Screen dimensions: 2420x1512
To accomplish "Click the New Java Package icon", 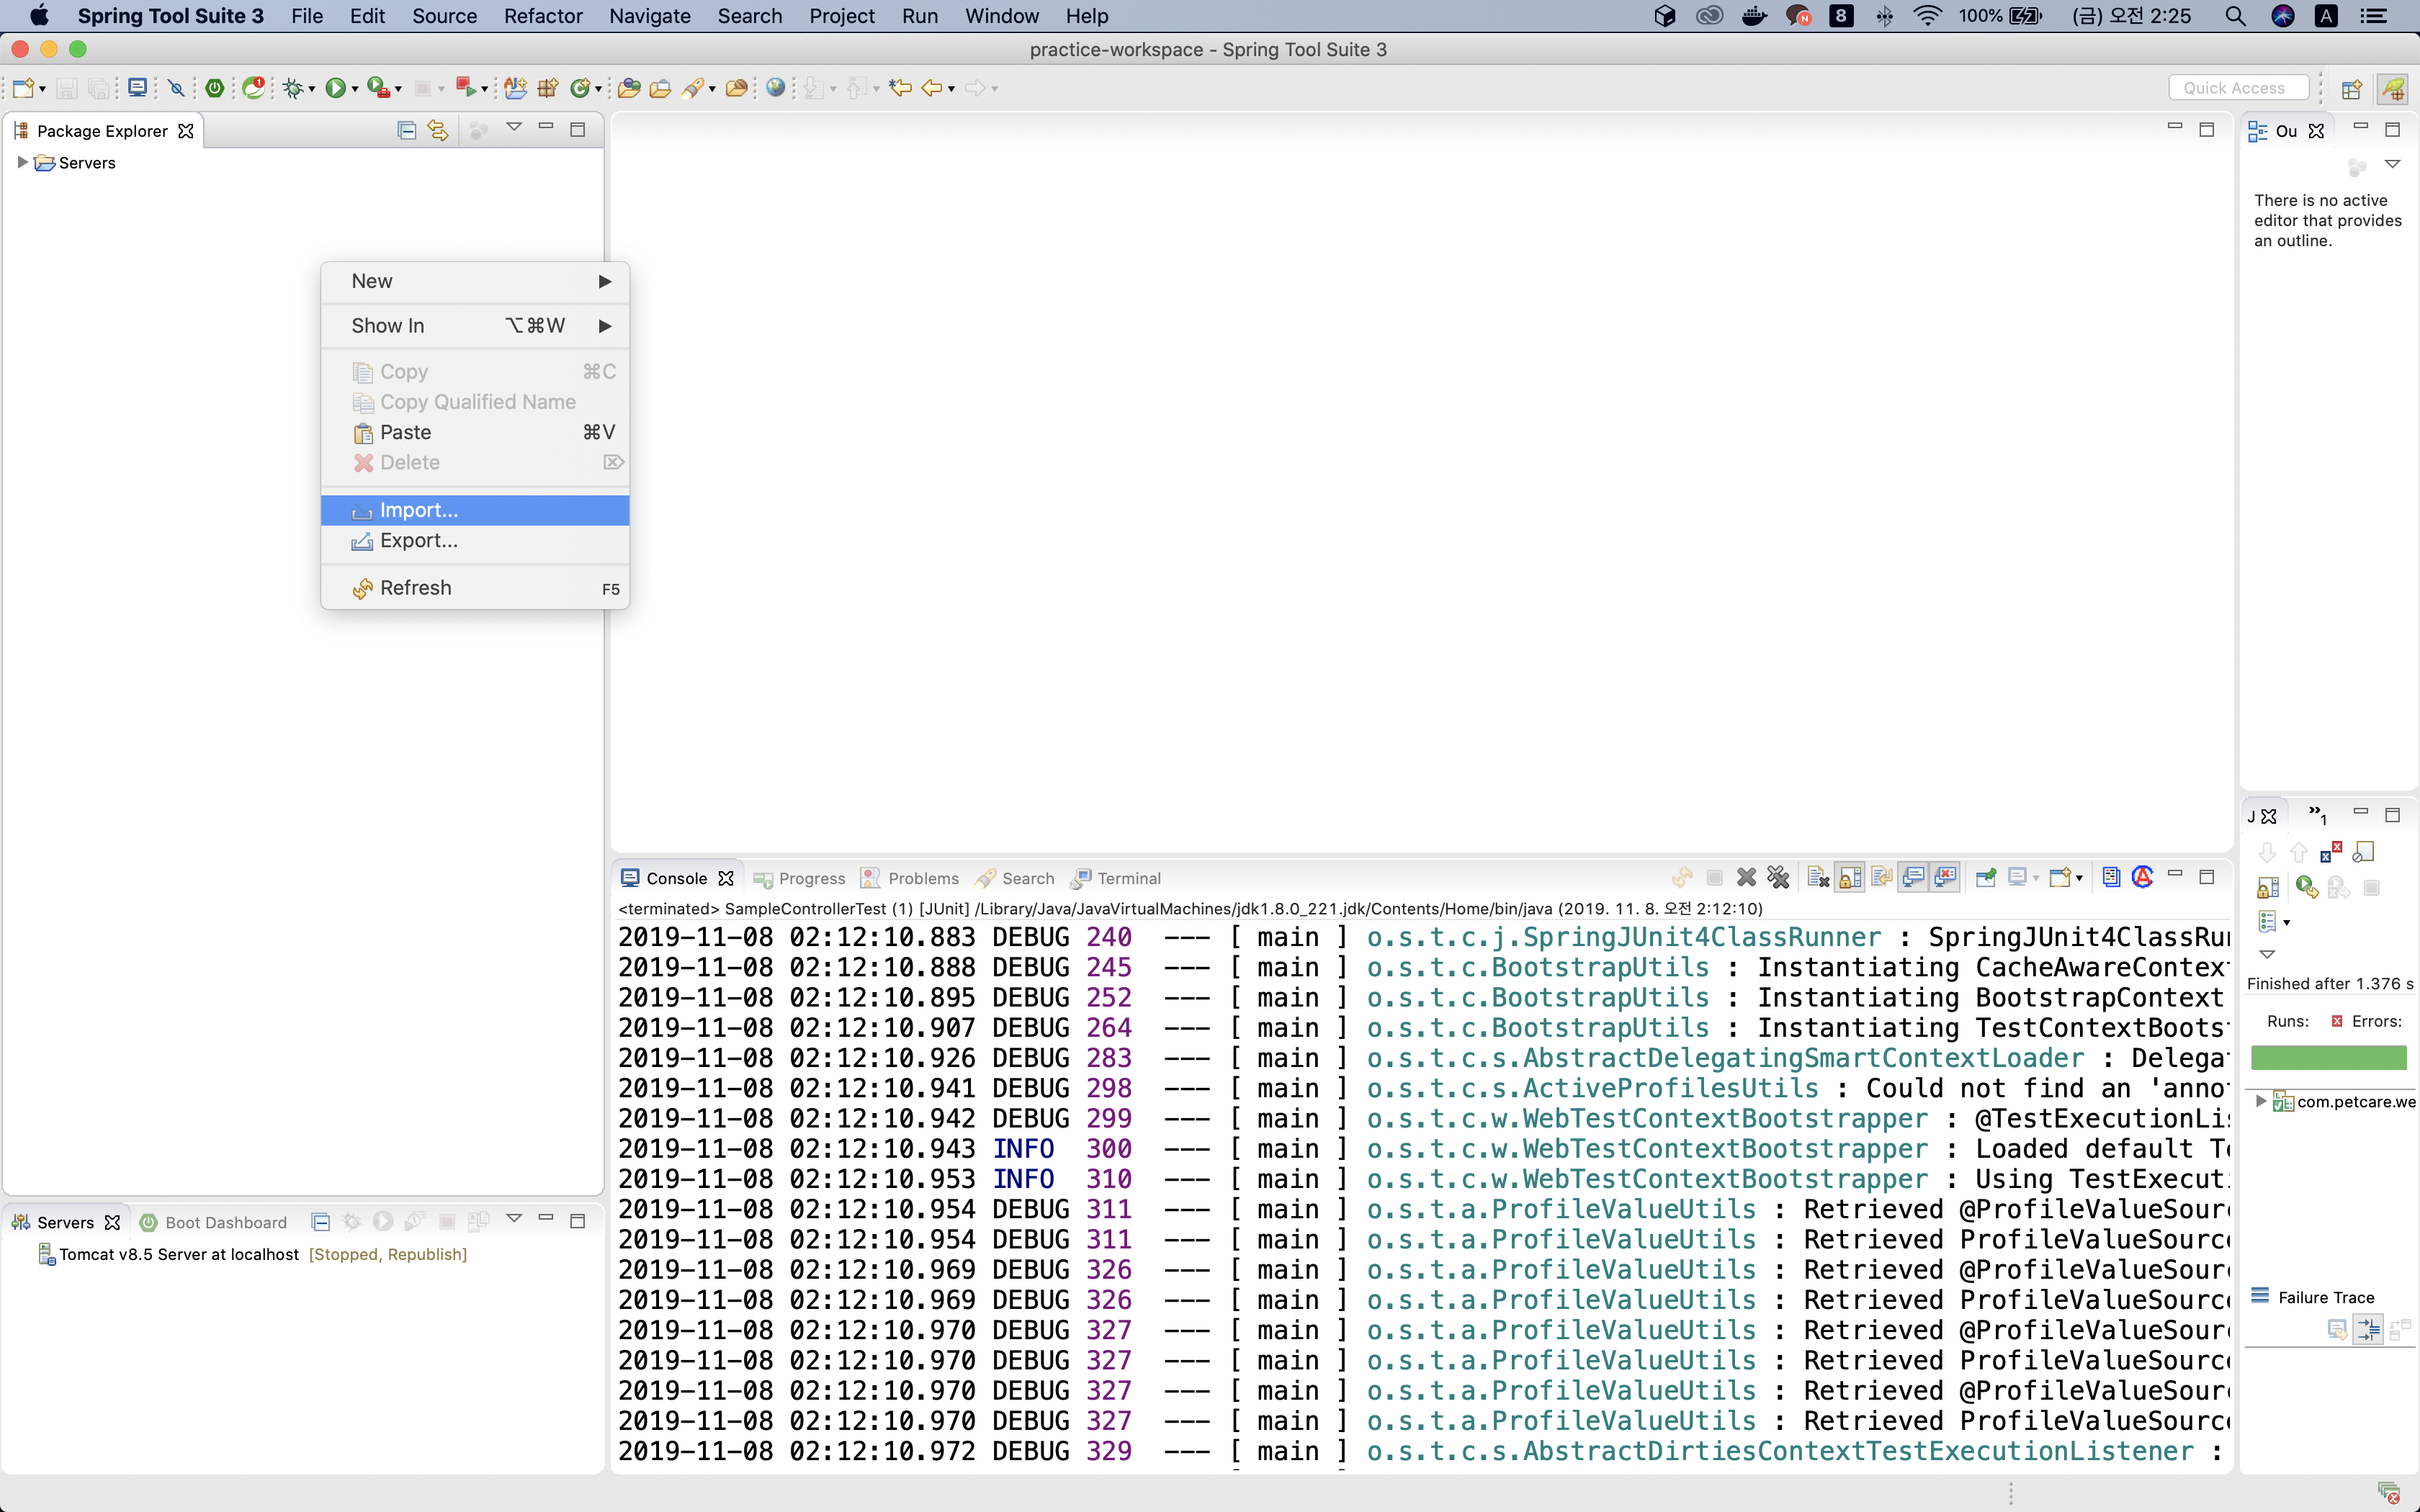I will (548, 88).
